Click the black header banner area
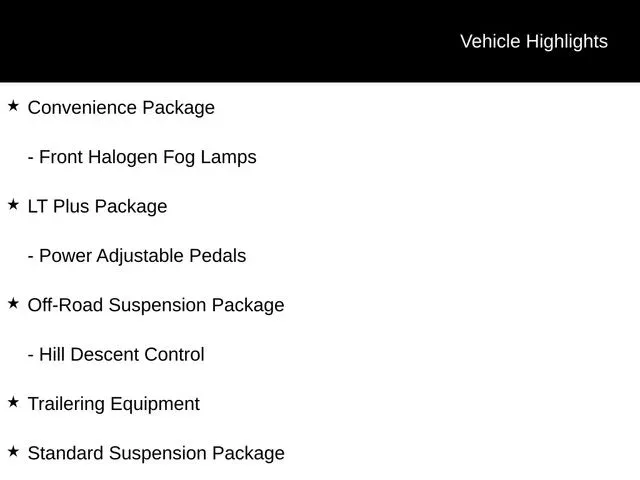Screen dimensions: 640x480 point(320,41)
